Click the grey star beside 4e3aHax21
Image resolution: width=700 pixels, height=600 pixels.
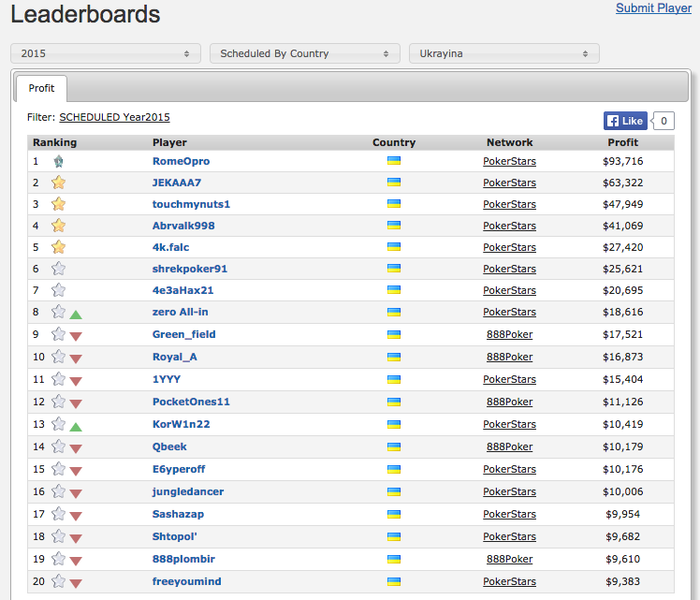tap(58, 290)
